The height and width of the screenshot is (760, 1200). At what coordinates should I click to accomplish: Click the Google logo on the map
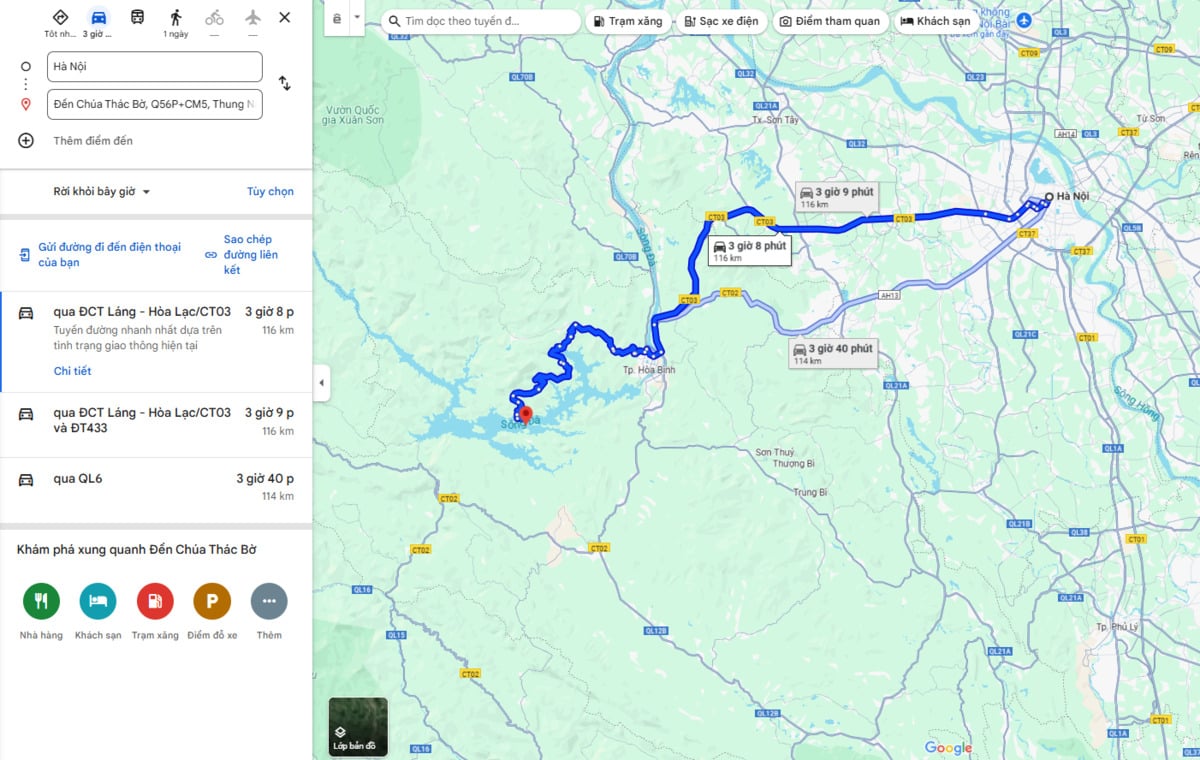tap(948, 748)
